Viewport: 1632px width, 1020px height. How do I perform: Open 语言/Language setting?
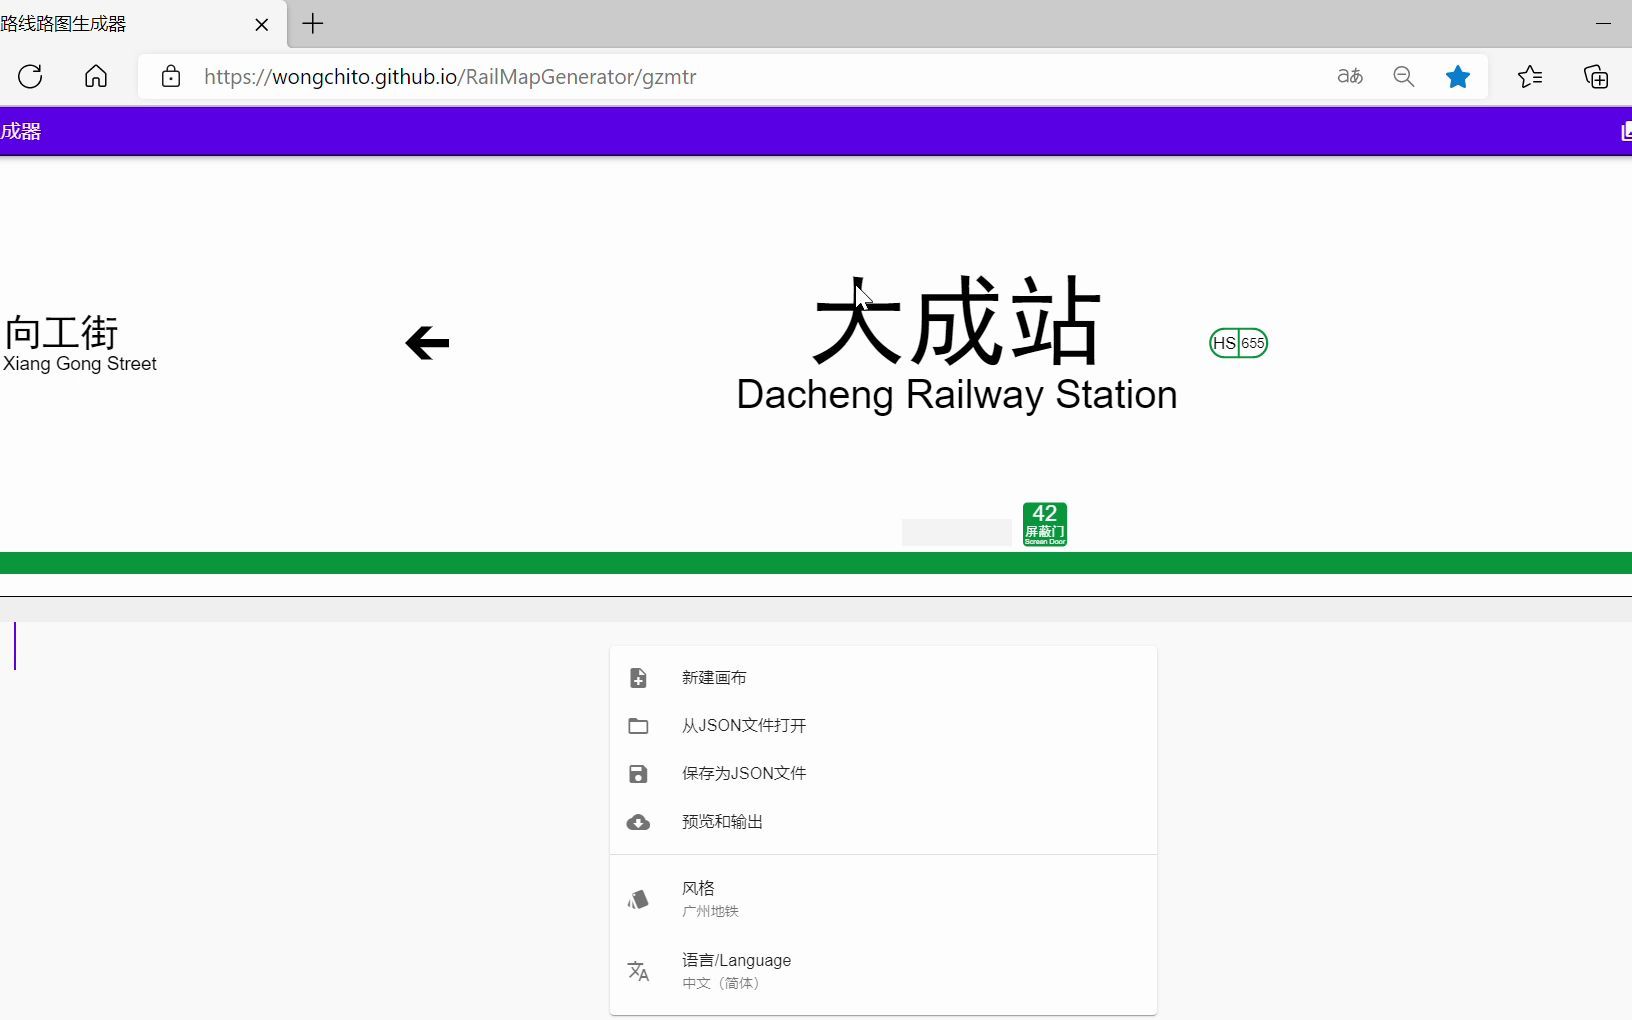pos(883,971)
